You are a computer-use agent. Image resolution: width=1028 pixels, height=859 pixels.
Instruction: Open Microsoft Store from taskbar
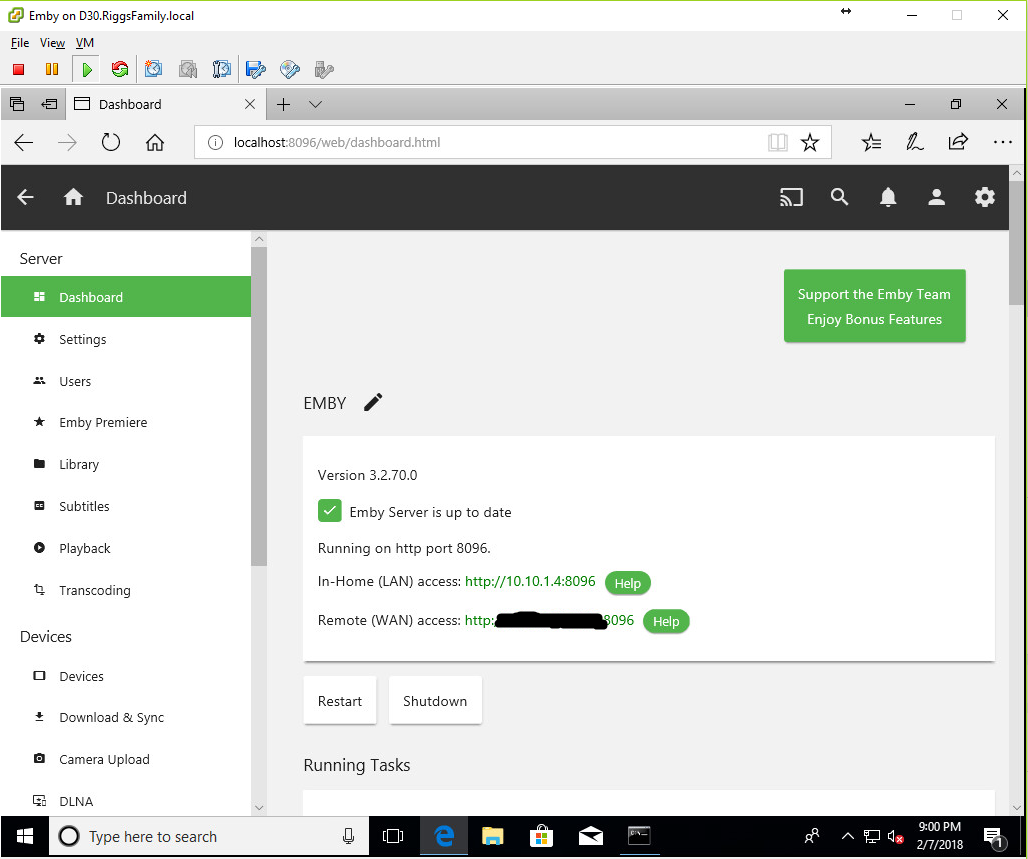click(541, 837)
